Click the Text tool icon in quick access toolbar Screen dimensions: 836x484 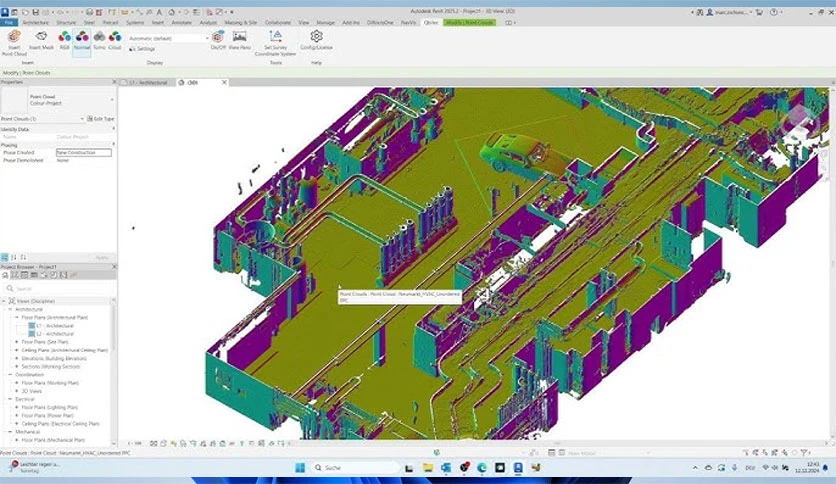pyautogui.click(x=159, y=12)
